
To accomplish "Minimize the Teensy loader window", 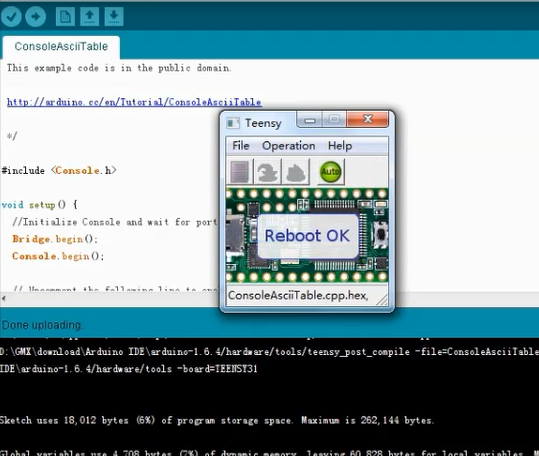I will [x=309, y=120].
